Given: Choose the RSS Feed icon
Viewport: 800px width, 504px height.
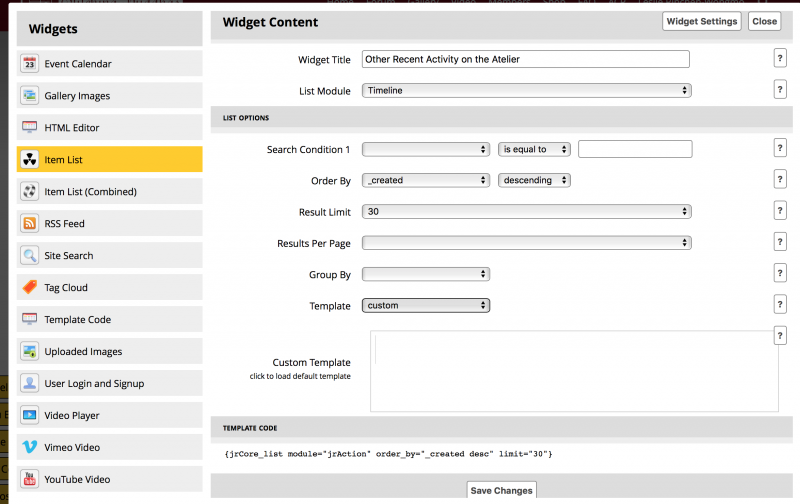Looking at the screenshot, I should [29, 224].
